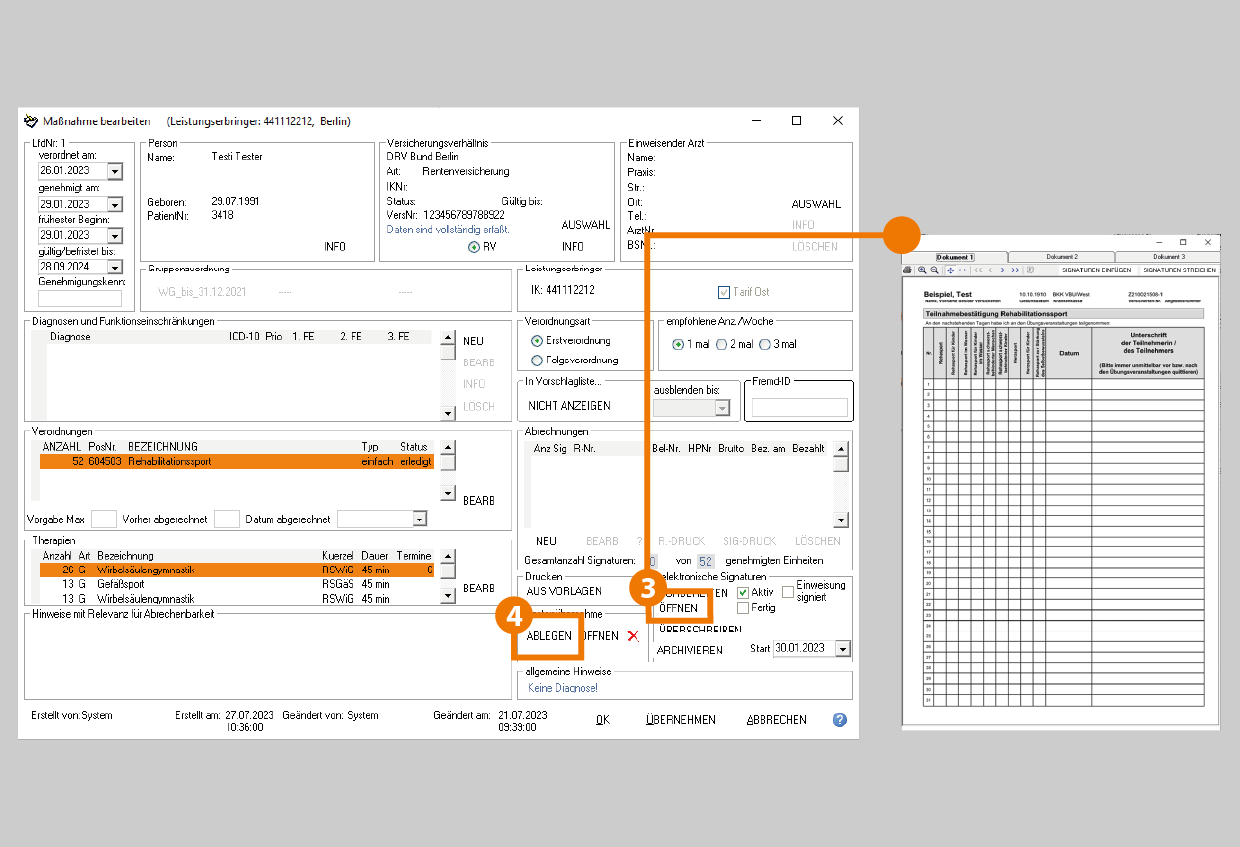Open the blue help question mark
This screenshot has width=1240, height=847.
840,720
